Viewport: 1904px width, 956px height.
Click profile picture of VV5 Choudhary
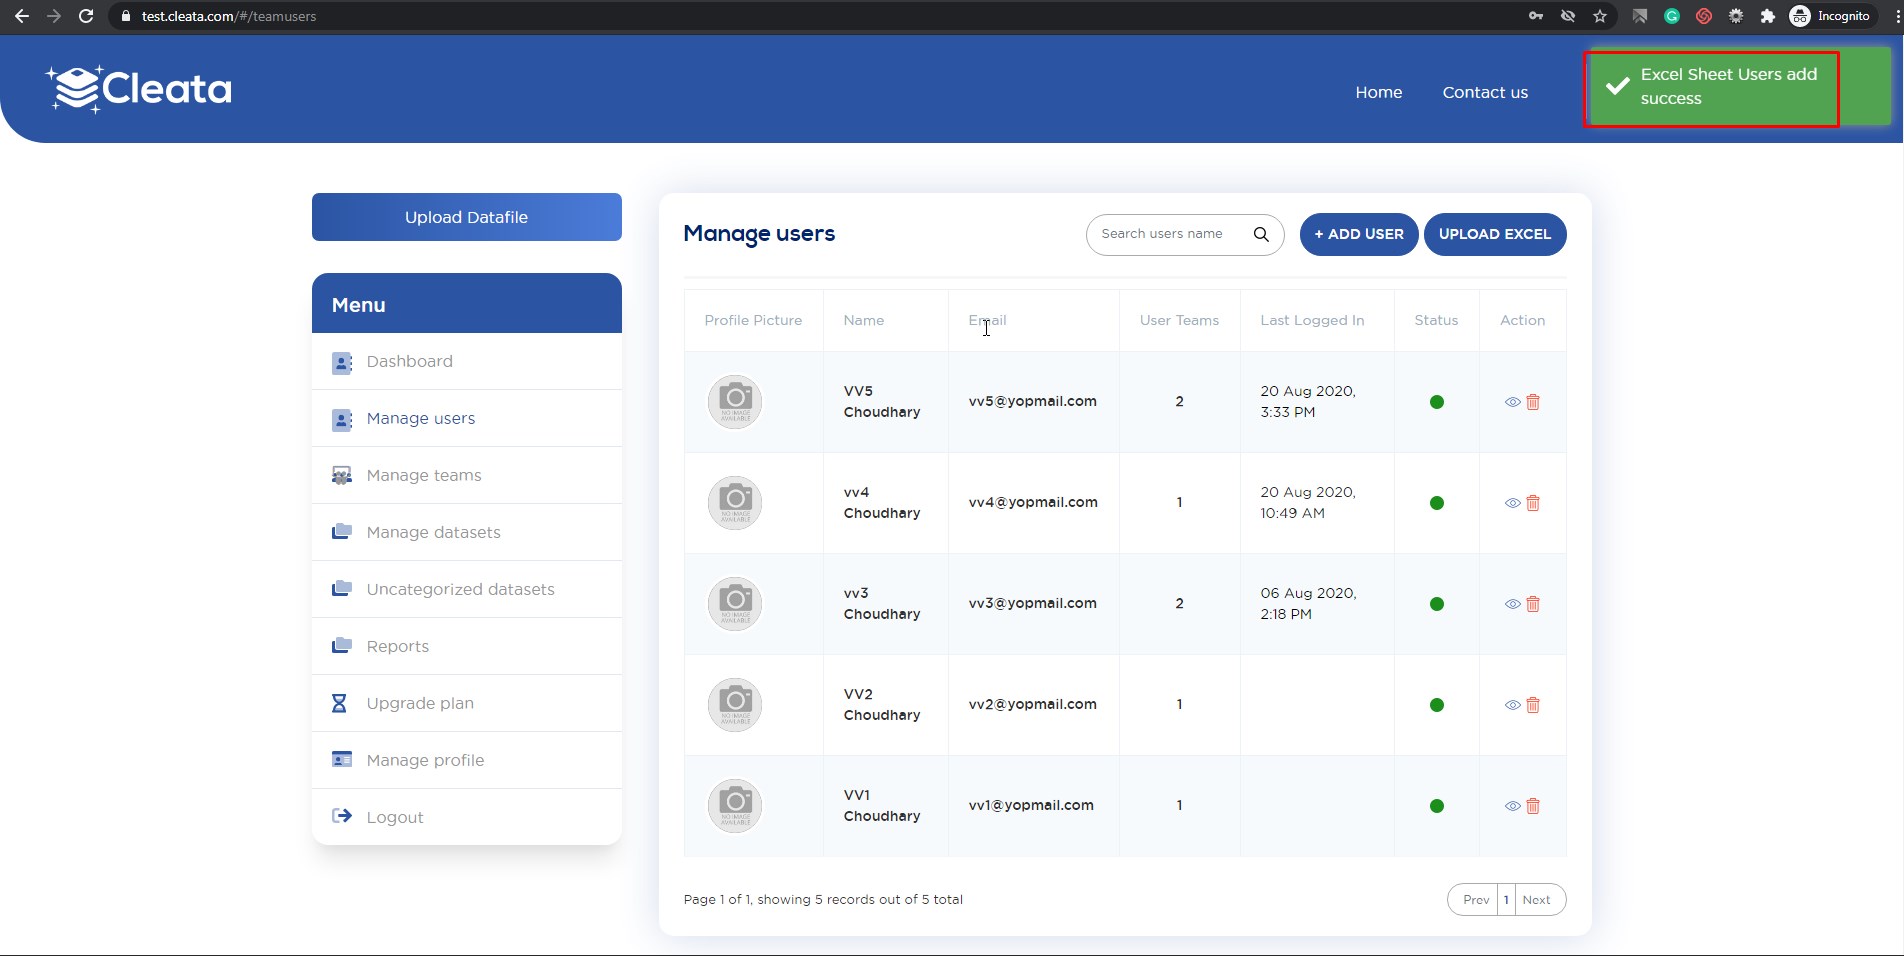coord(735,402)
